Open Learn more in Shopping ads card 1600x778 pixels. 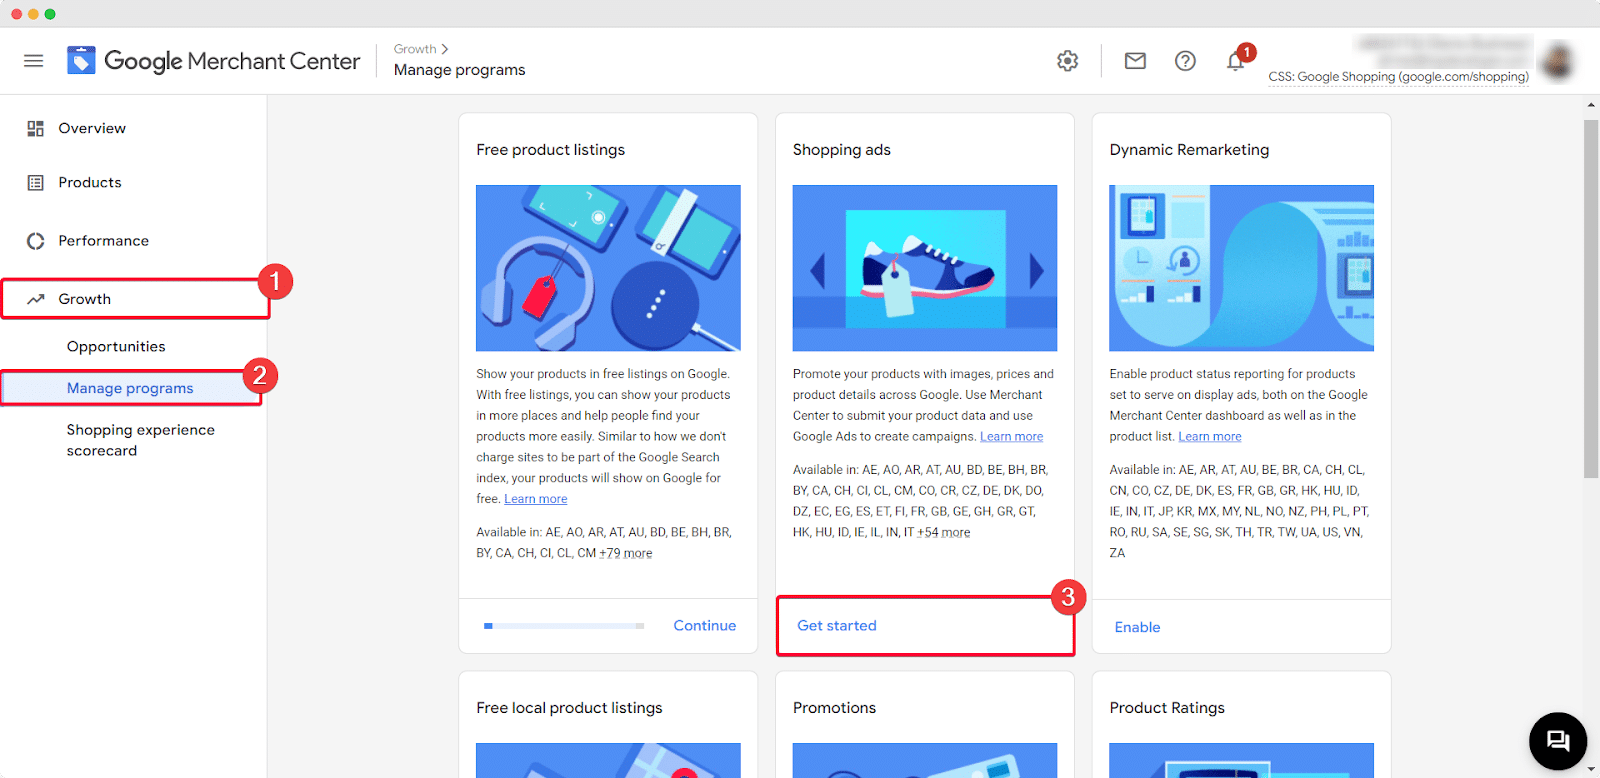click(x=1011, y=437)
